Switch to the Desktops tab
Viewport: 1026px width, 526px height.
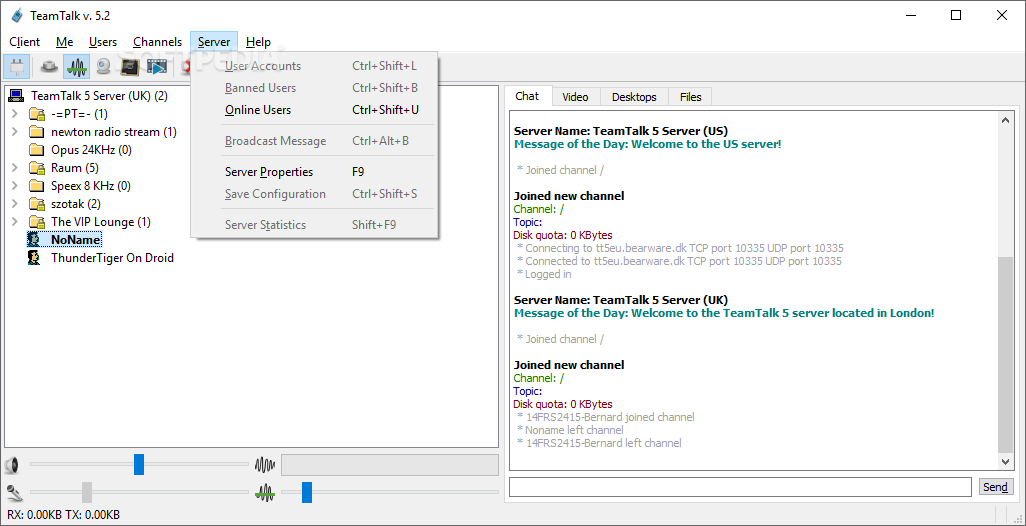[634, 97]
